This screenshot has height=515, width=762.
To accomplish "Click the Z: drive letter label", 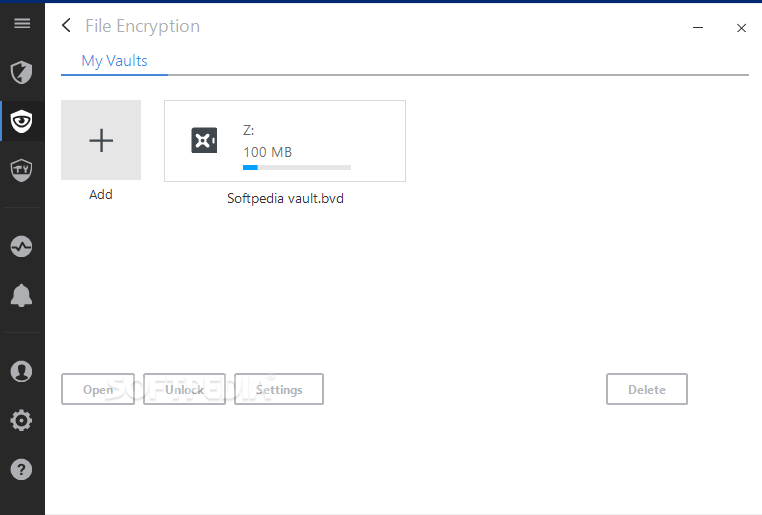I will pos(248,130).
